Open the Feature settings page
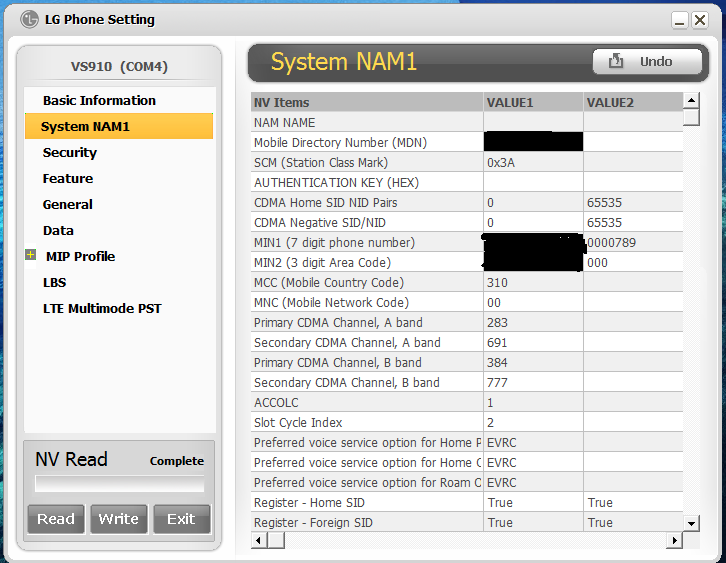Image resolution: width=726 pixels, height=563 pixels. [x=68, y=179]
